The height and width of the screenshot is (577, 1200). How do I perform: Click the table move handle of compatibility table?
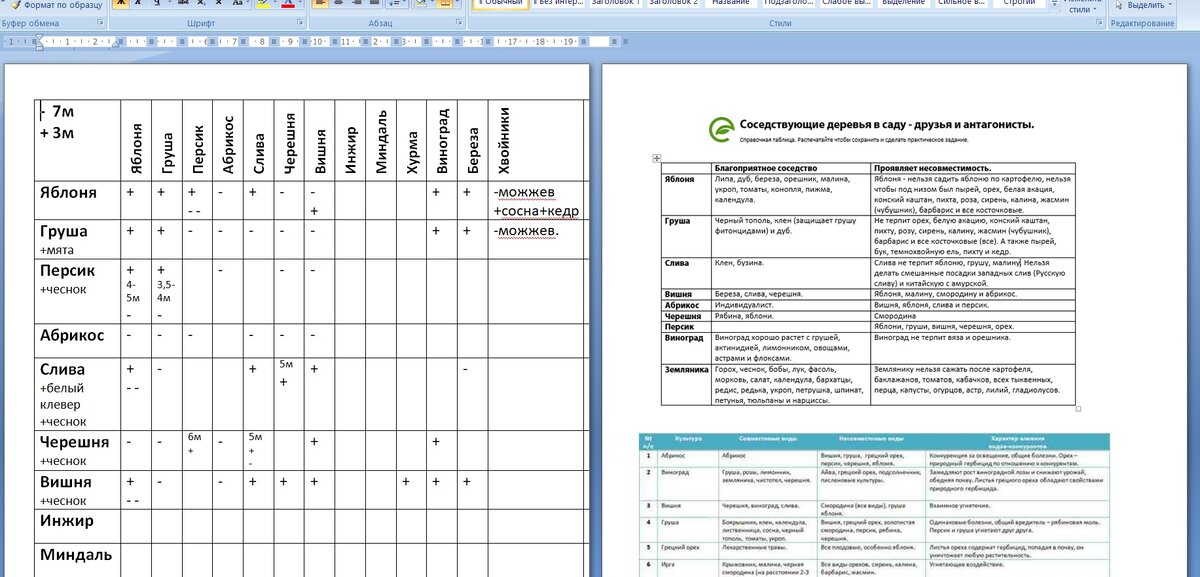(x=656, y=158)
